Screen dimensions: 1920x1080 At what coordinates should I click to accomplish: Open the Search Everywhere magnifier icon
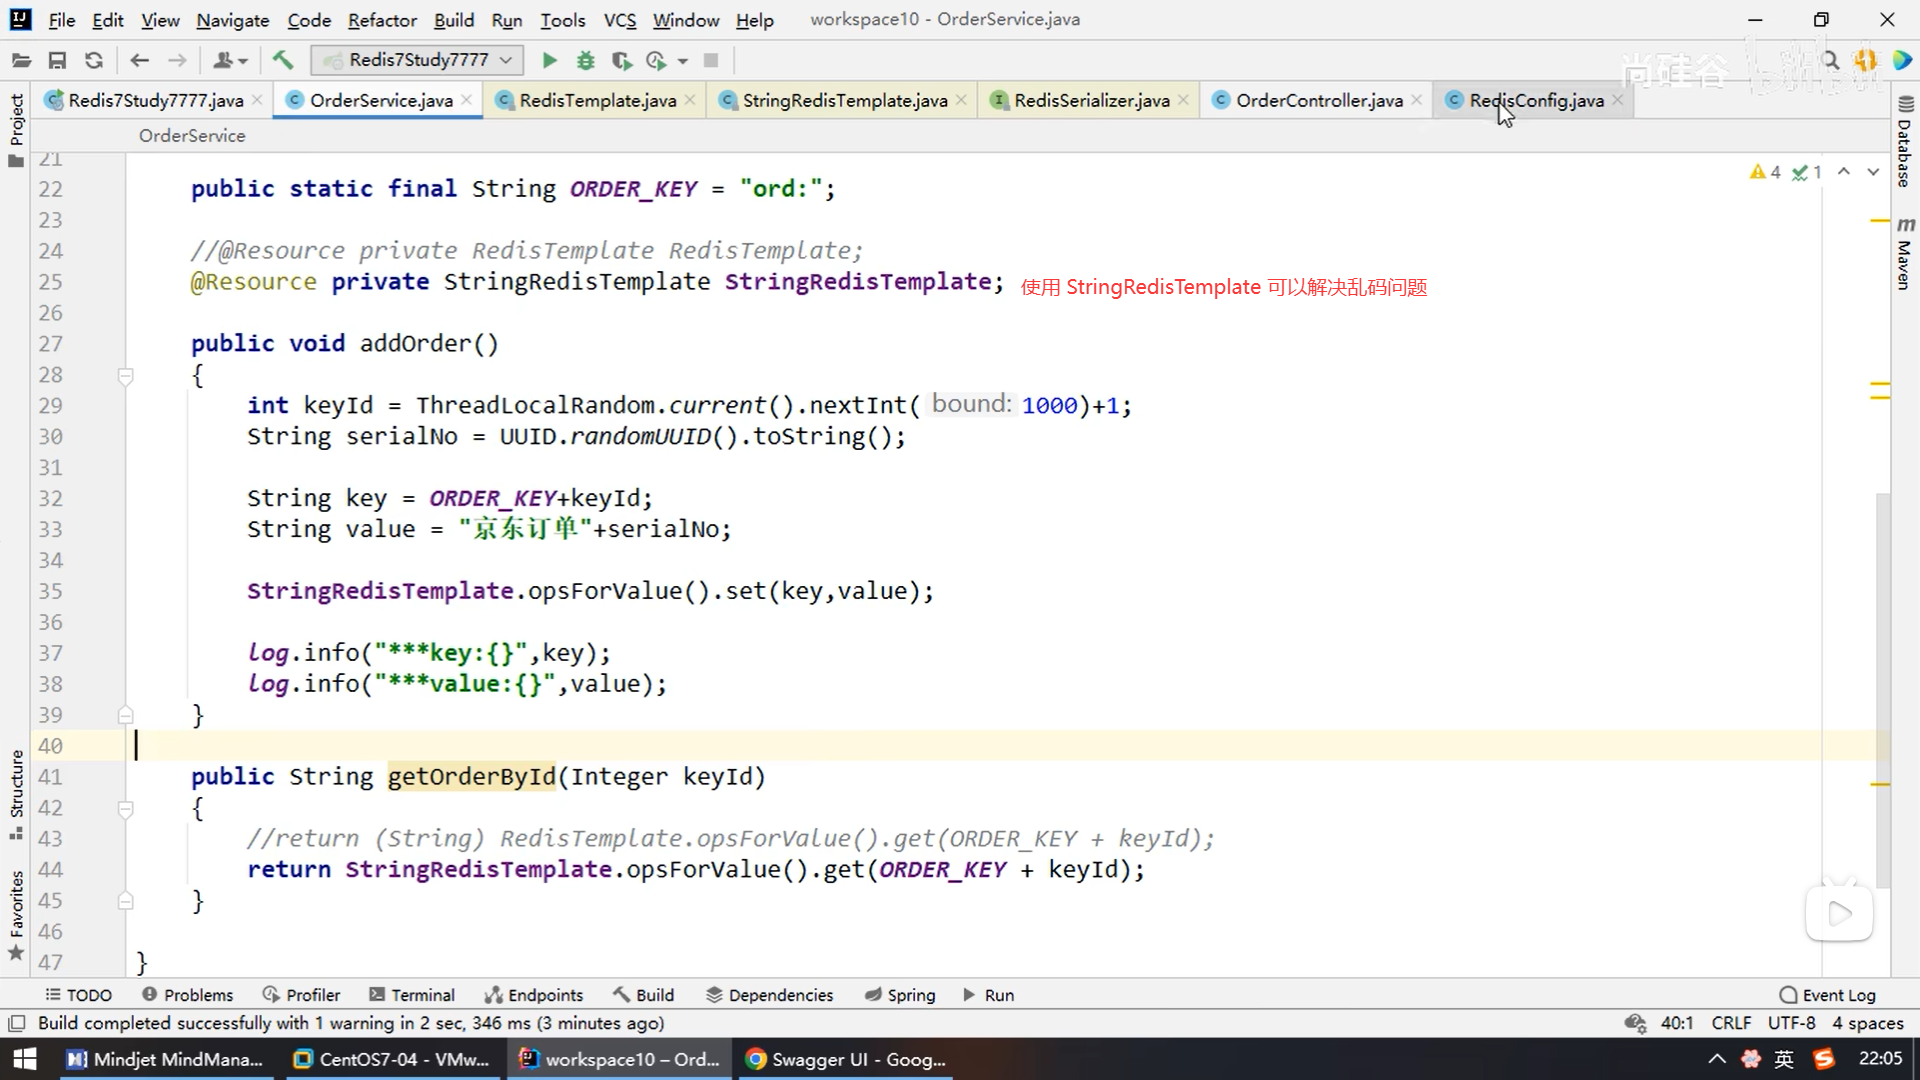point(1830,61)
